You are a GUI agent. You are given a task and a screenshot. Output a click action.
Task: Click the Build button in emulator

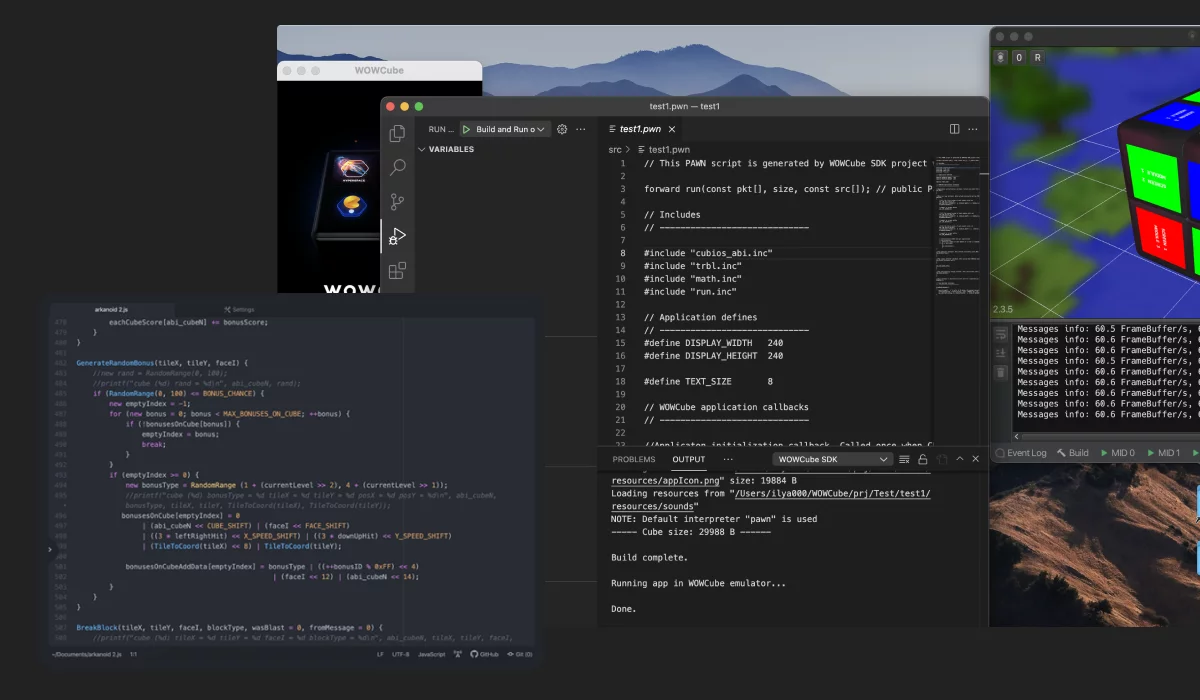tap(1072, 453)
